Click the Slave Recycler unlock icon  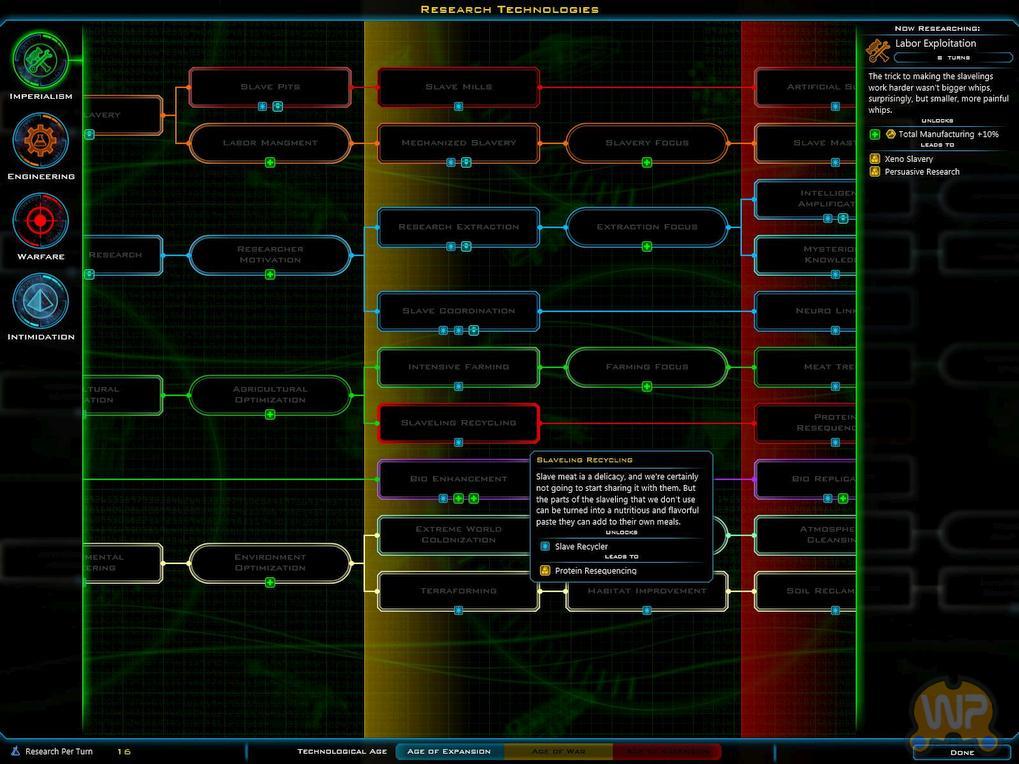pos(545,547)
